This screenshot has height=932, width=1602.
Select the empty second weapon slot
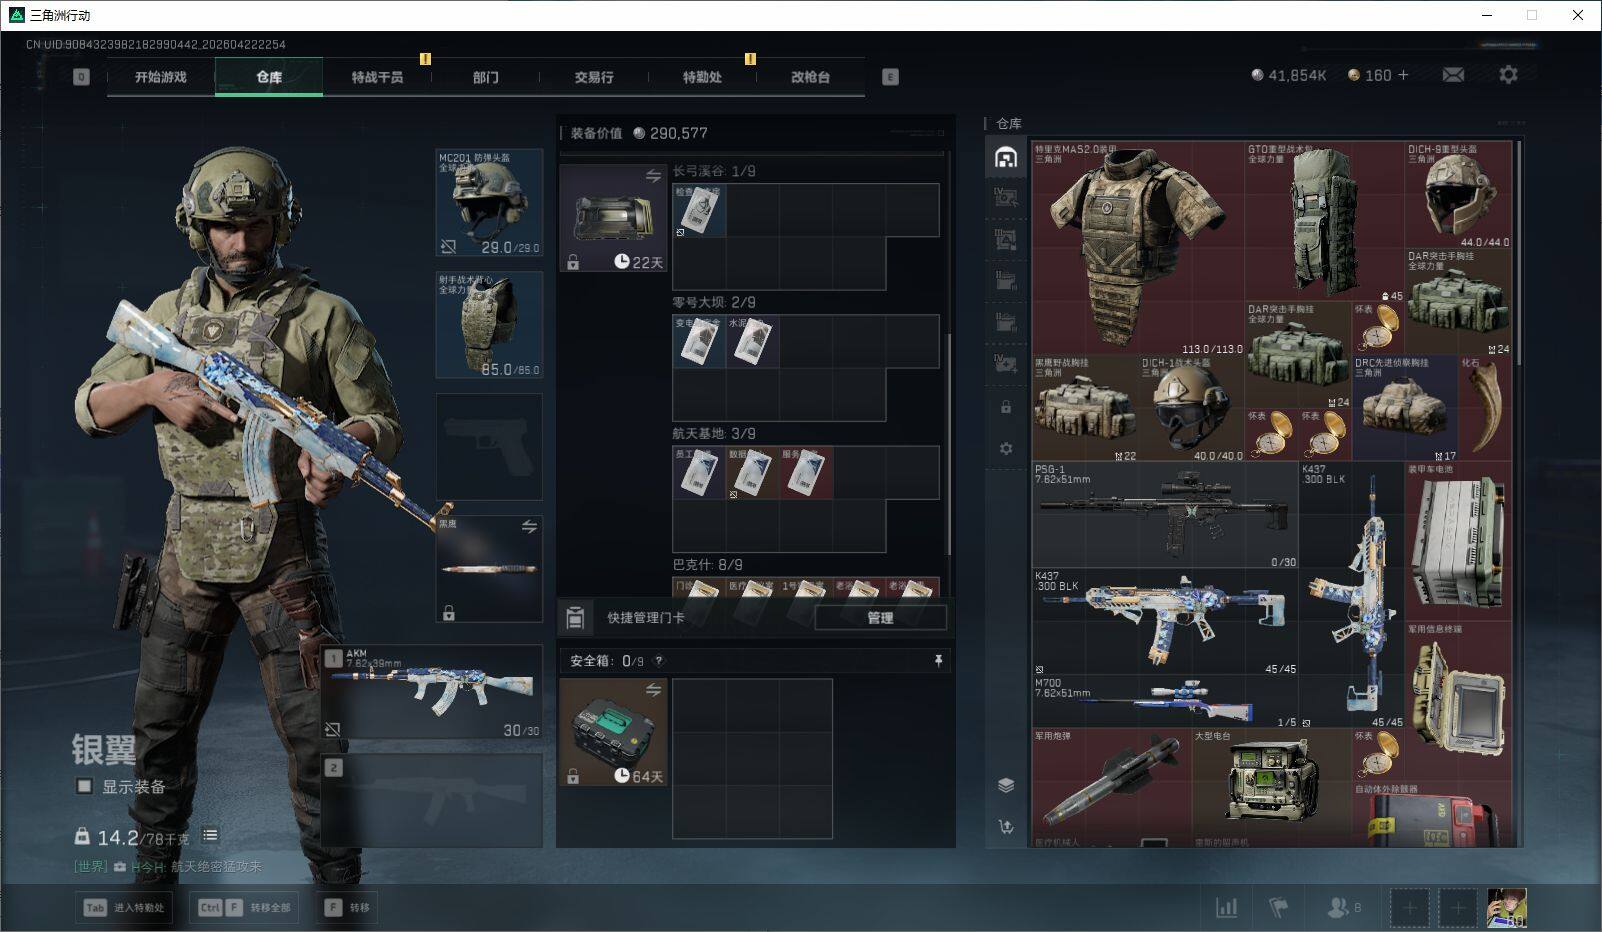click(433, 800)
